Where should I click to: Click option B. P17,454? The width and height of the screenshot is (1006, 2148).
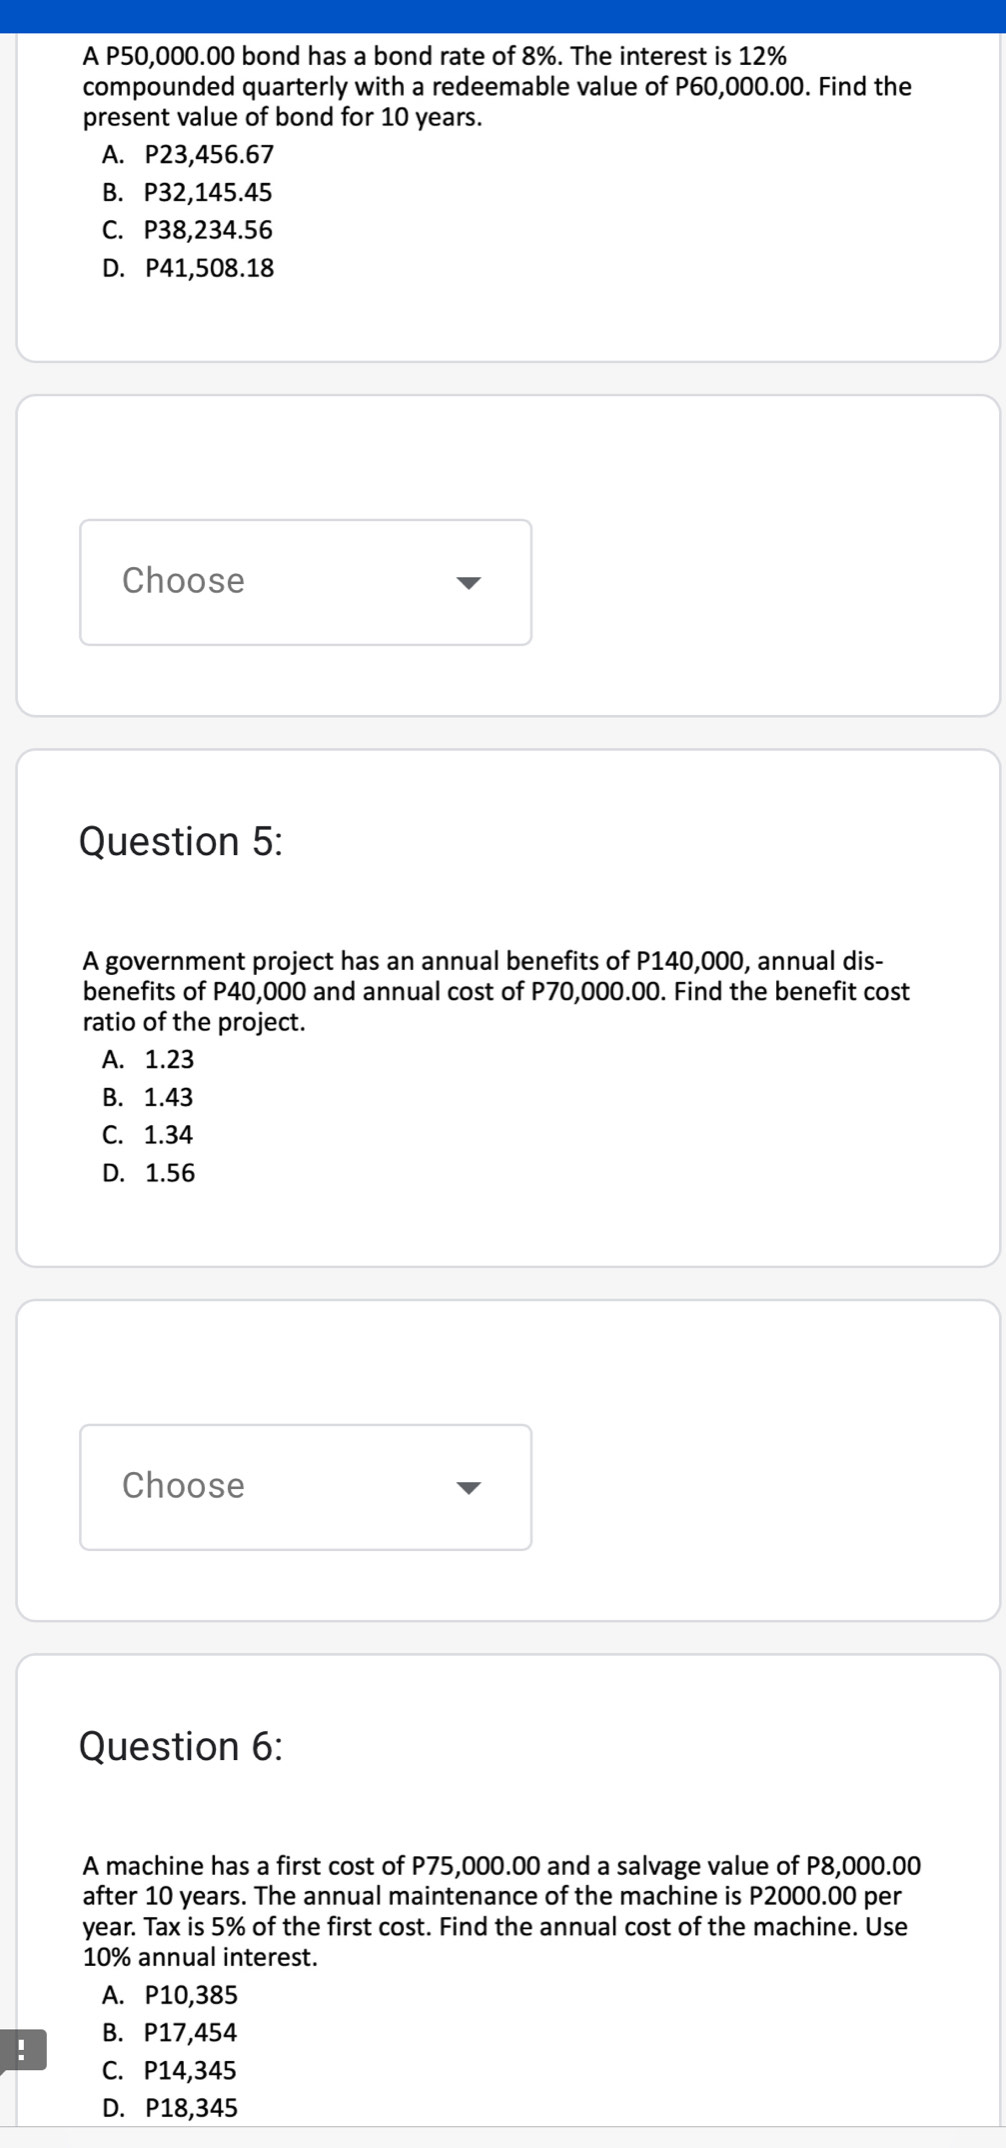coord(170,2033)
